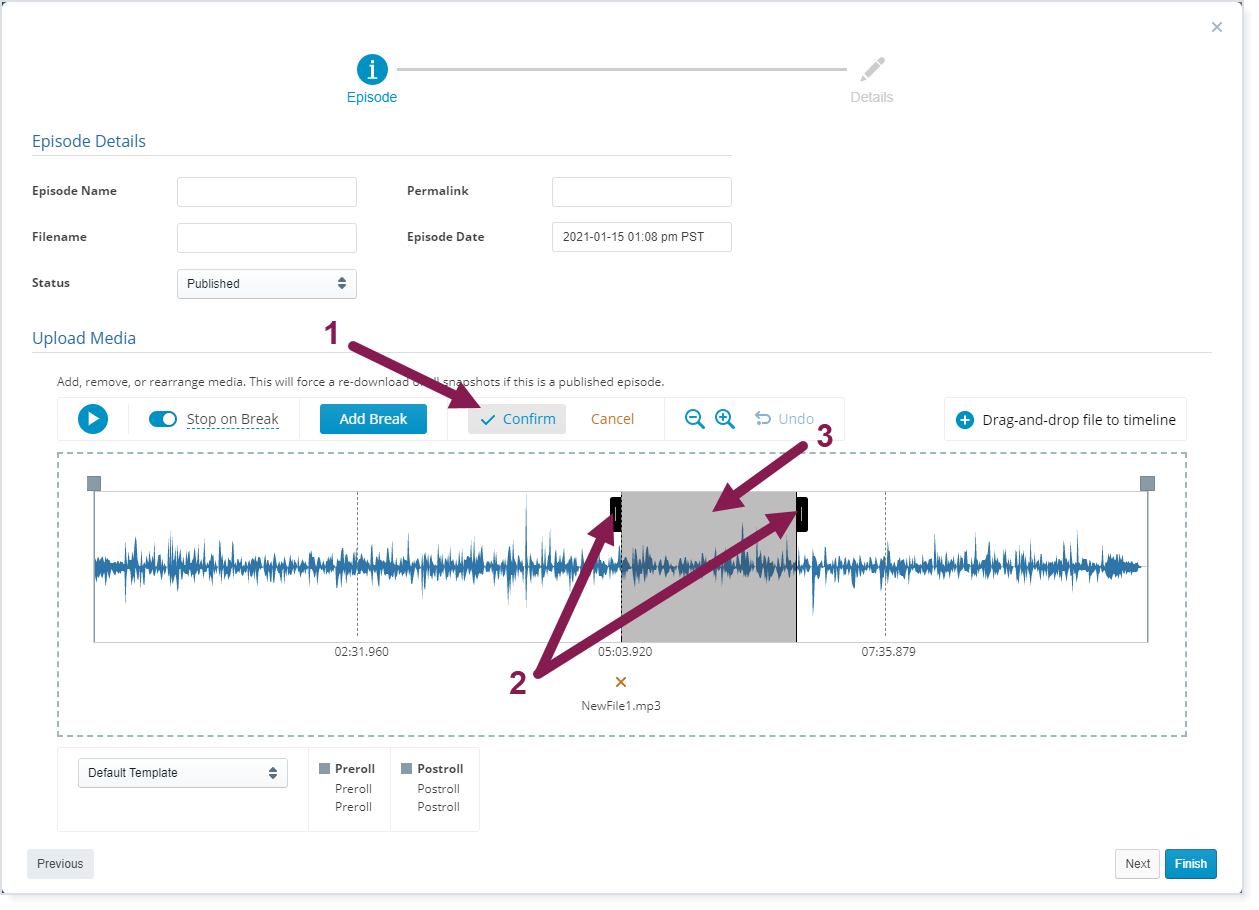Screen dimensions: 1259x910
Task: Click the checkmark icon on Confirm
Action: click(x=488, y=420)
